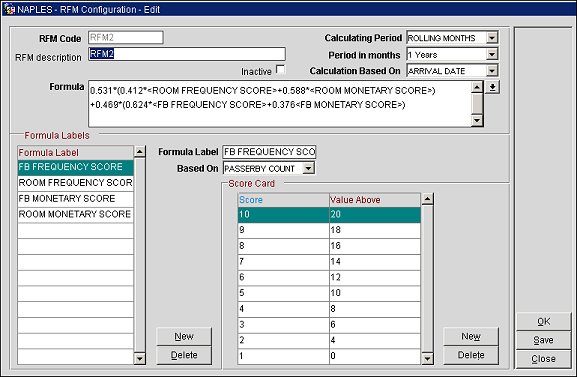The width and height of the screenshot is (577, 377).
Task: Select ROOM MONETARY SCORE label row
Action: (x=75, y=215)
